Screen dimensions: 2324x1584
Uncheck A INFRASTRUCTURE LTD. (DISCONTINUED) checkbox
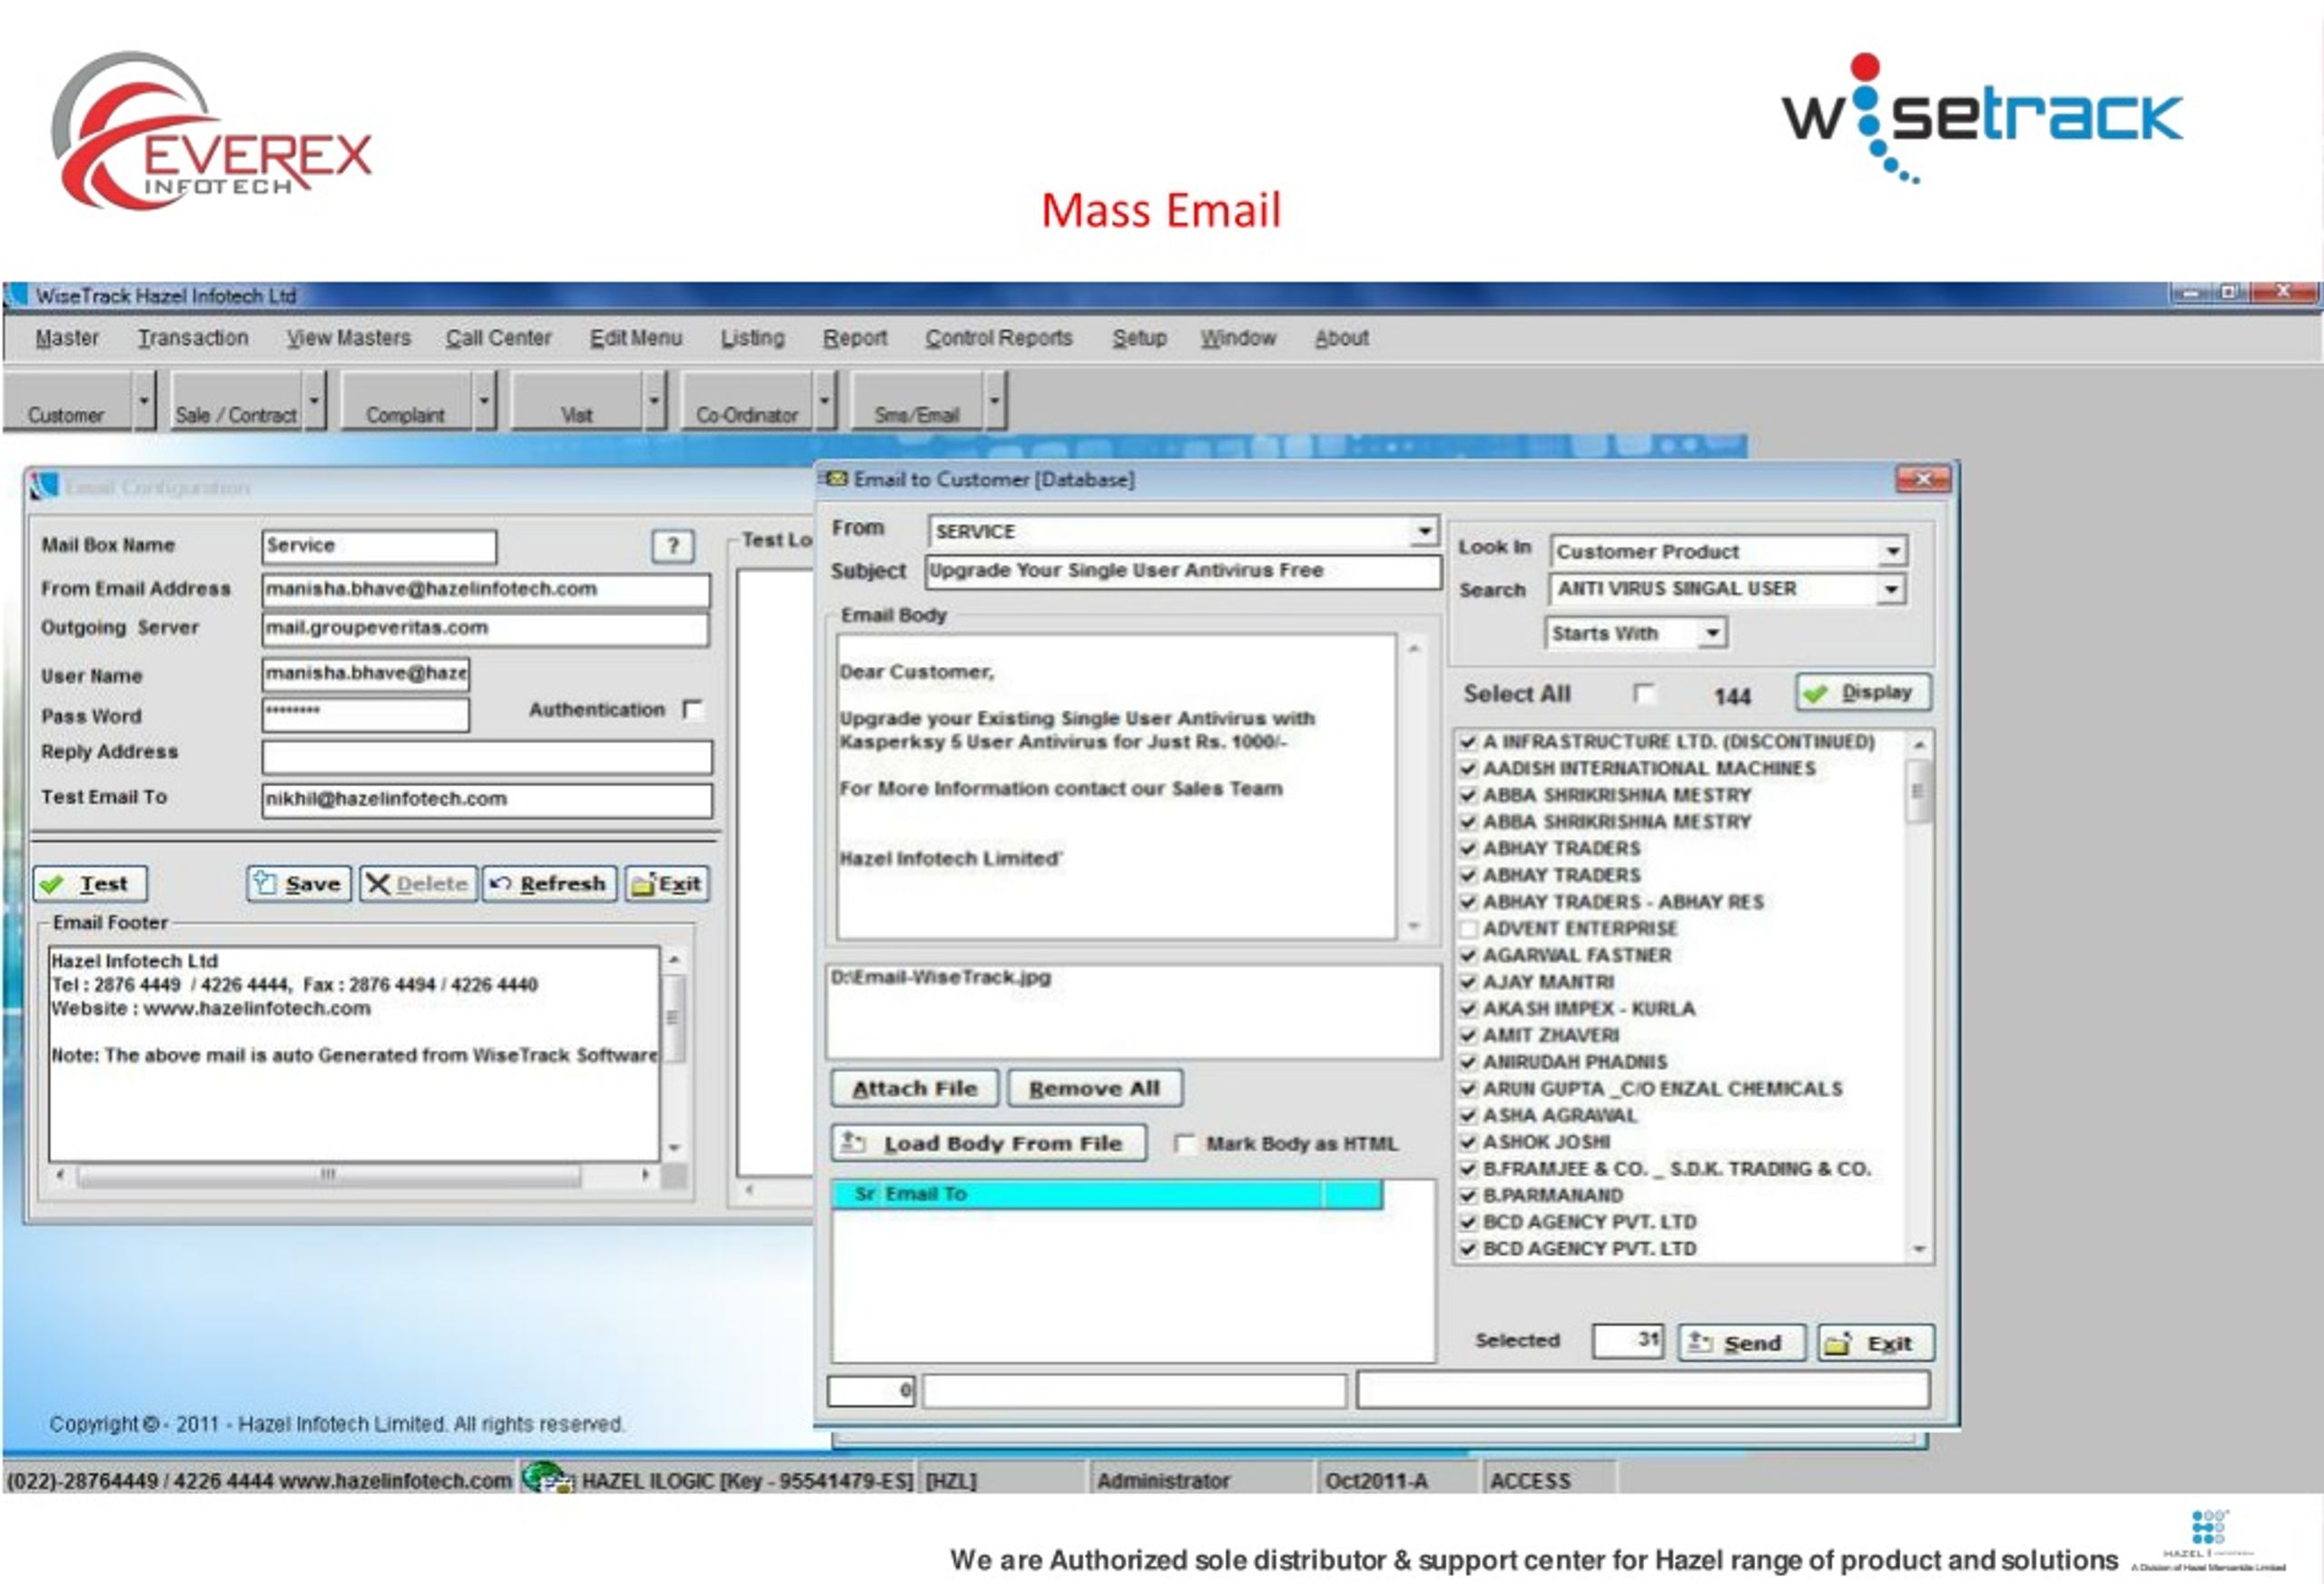[x=1468, y=742]
